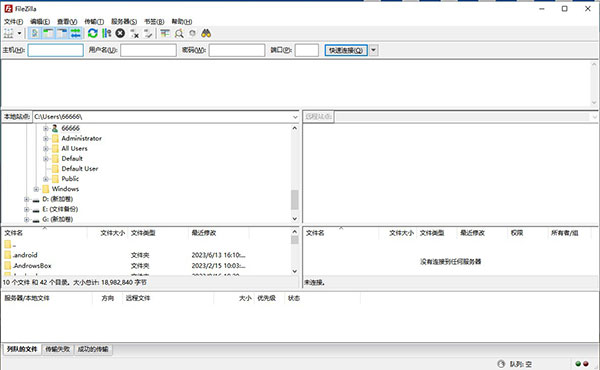
Task: Focus the 密码 password input field
Action: (237, 50)
